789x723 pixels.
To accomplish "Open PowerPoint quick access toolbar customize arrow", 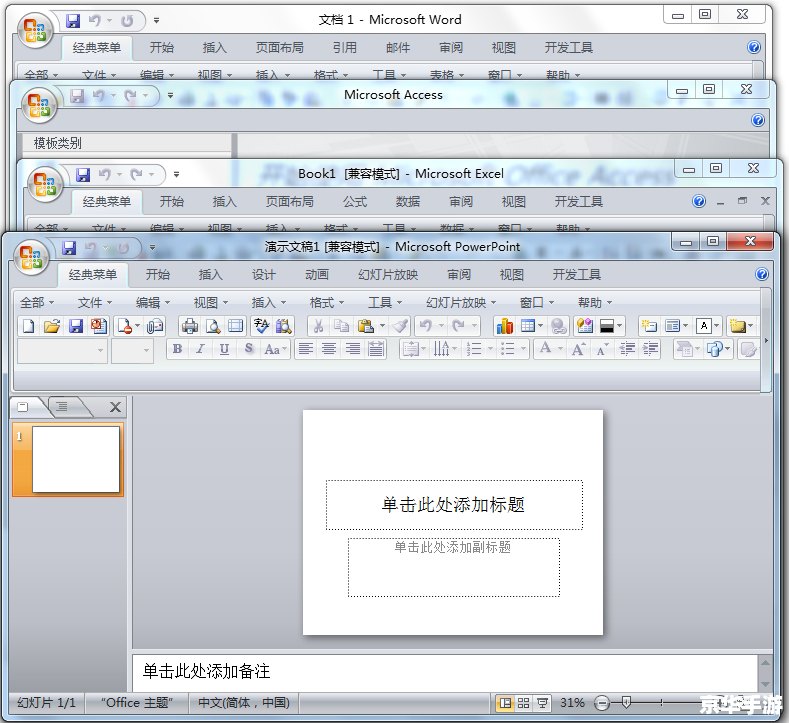I will click(152, 248).
